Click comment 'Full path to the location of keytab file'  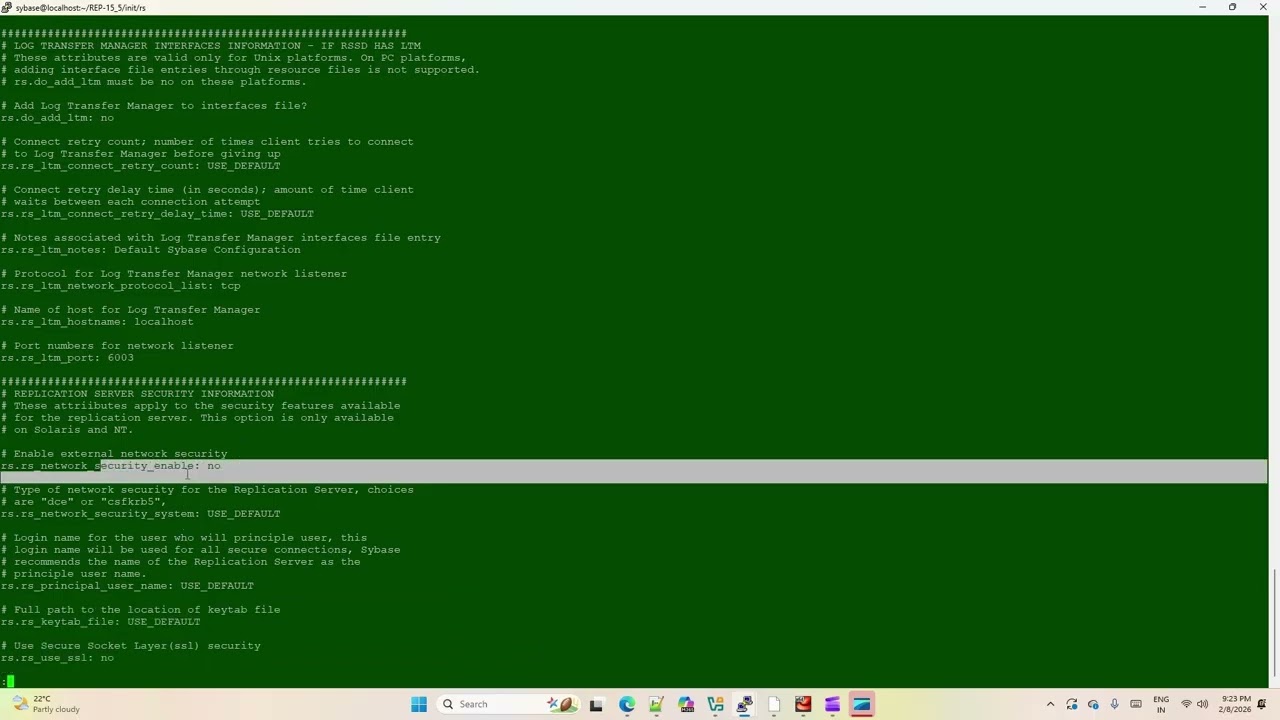point(147,610)
